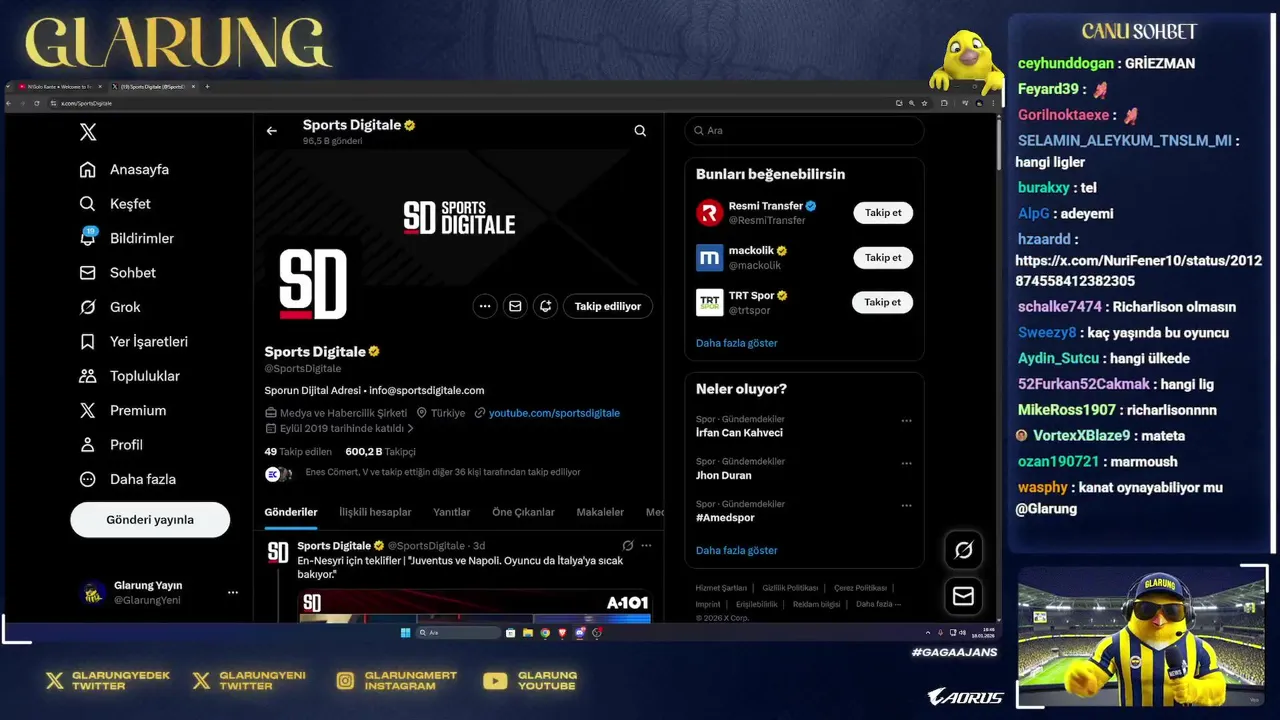
Task: Switch to the Makaleler tab
Action: pyautogui.click(x=600, y=512)
